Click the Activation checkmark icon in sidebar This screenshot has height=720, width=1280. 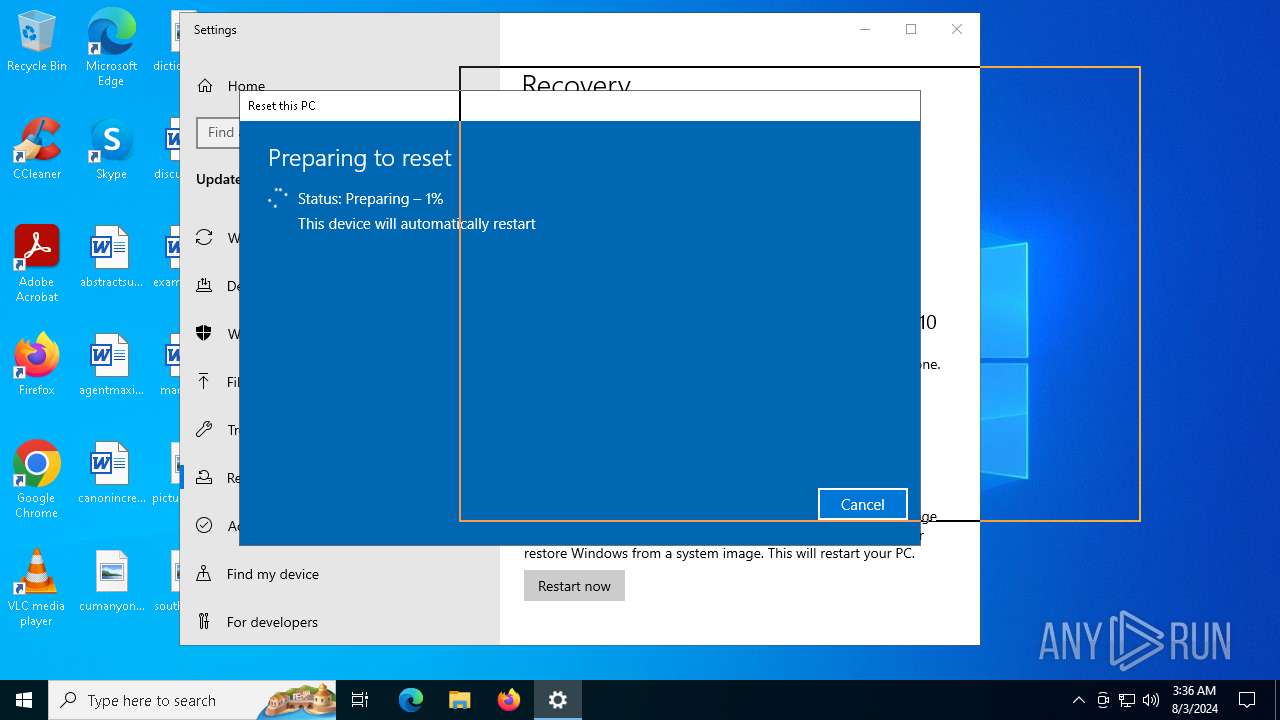(x=204, y=526)
